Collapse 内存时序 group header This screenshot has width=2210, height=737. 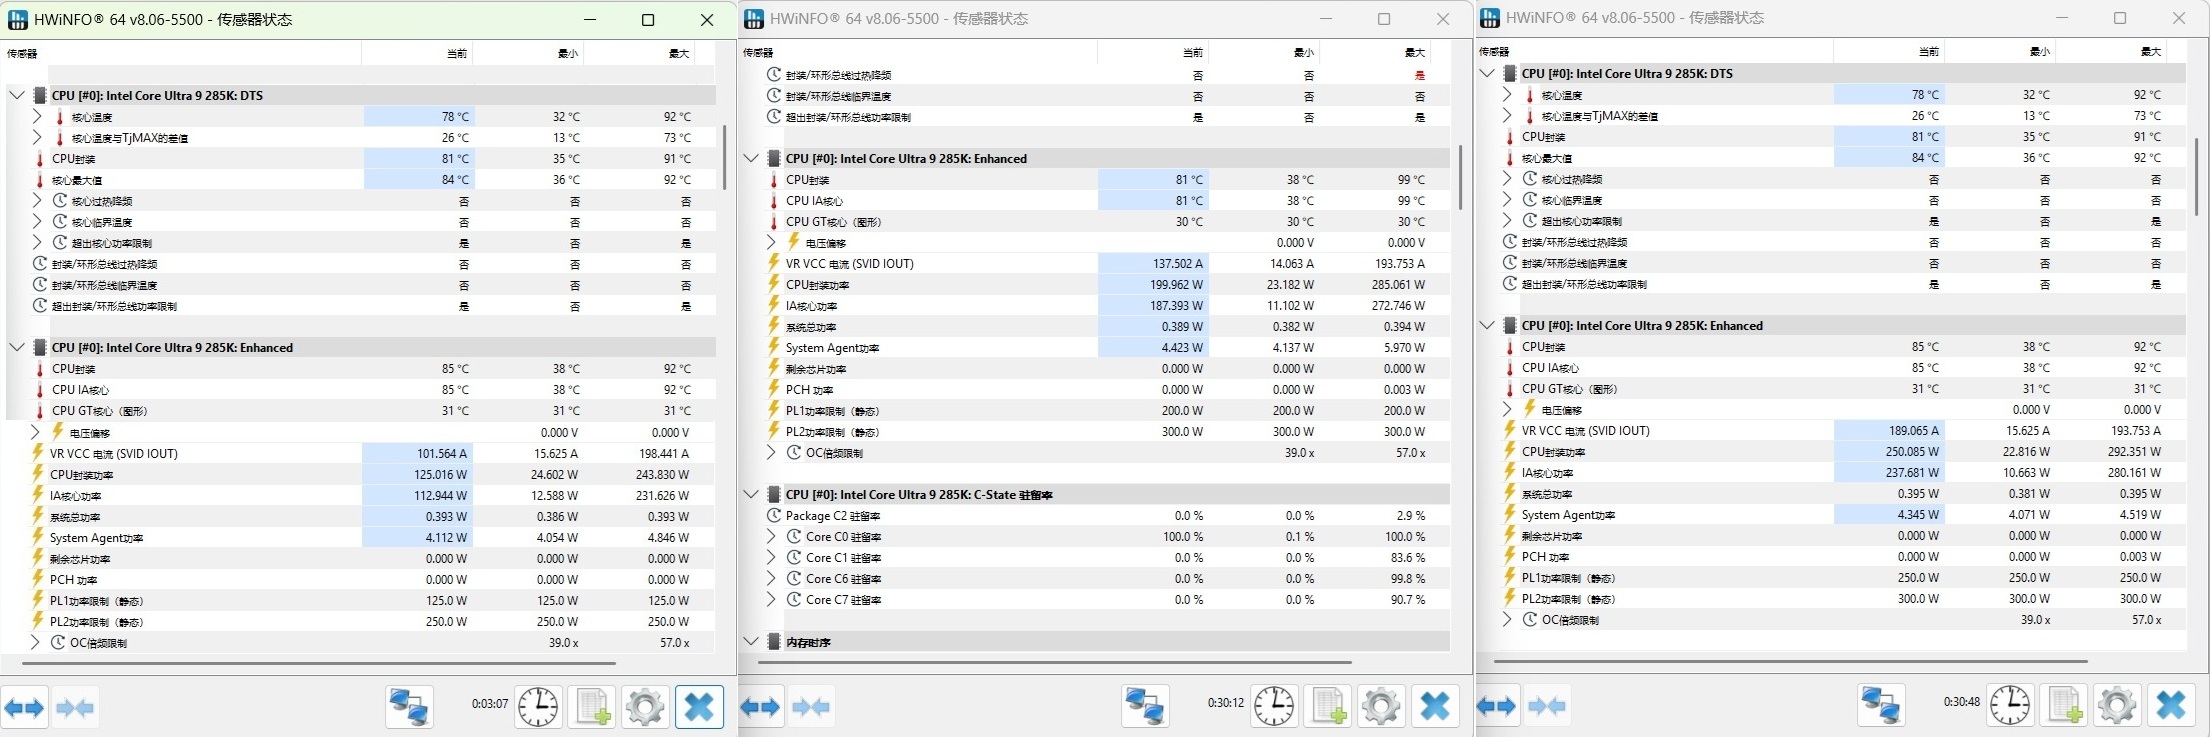click(x=751, y=641)
